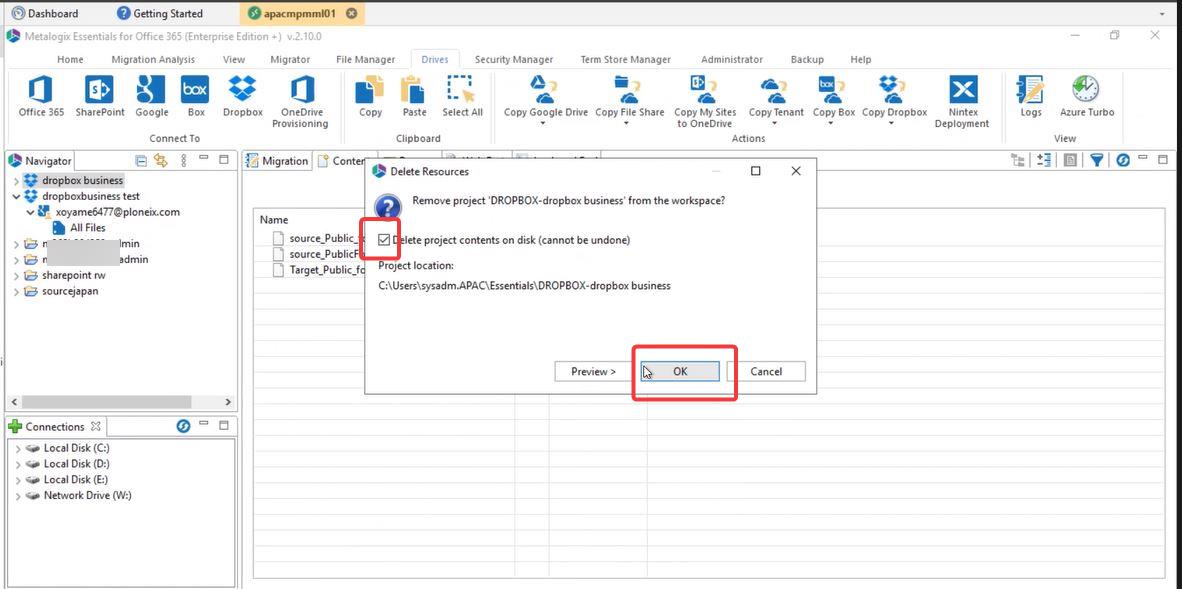Open Copy Google Drive dropdown arrow
This screenshot has height=589, width=1182.
[x=543, y=124]
